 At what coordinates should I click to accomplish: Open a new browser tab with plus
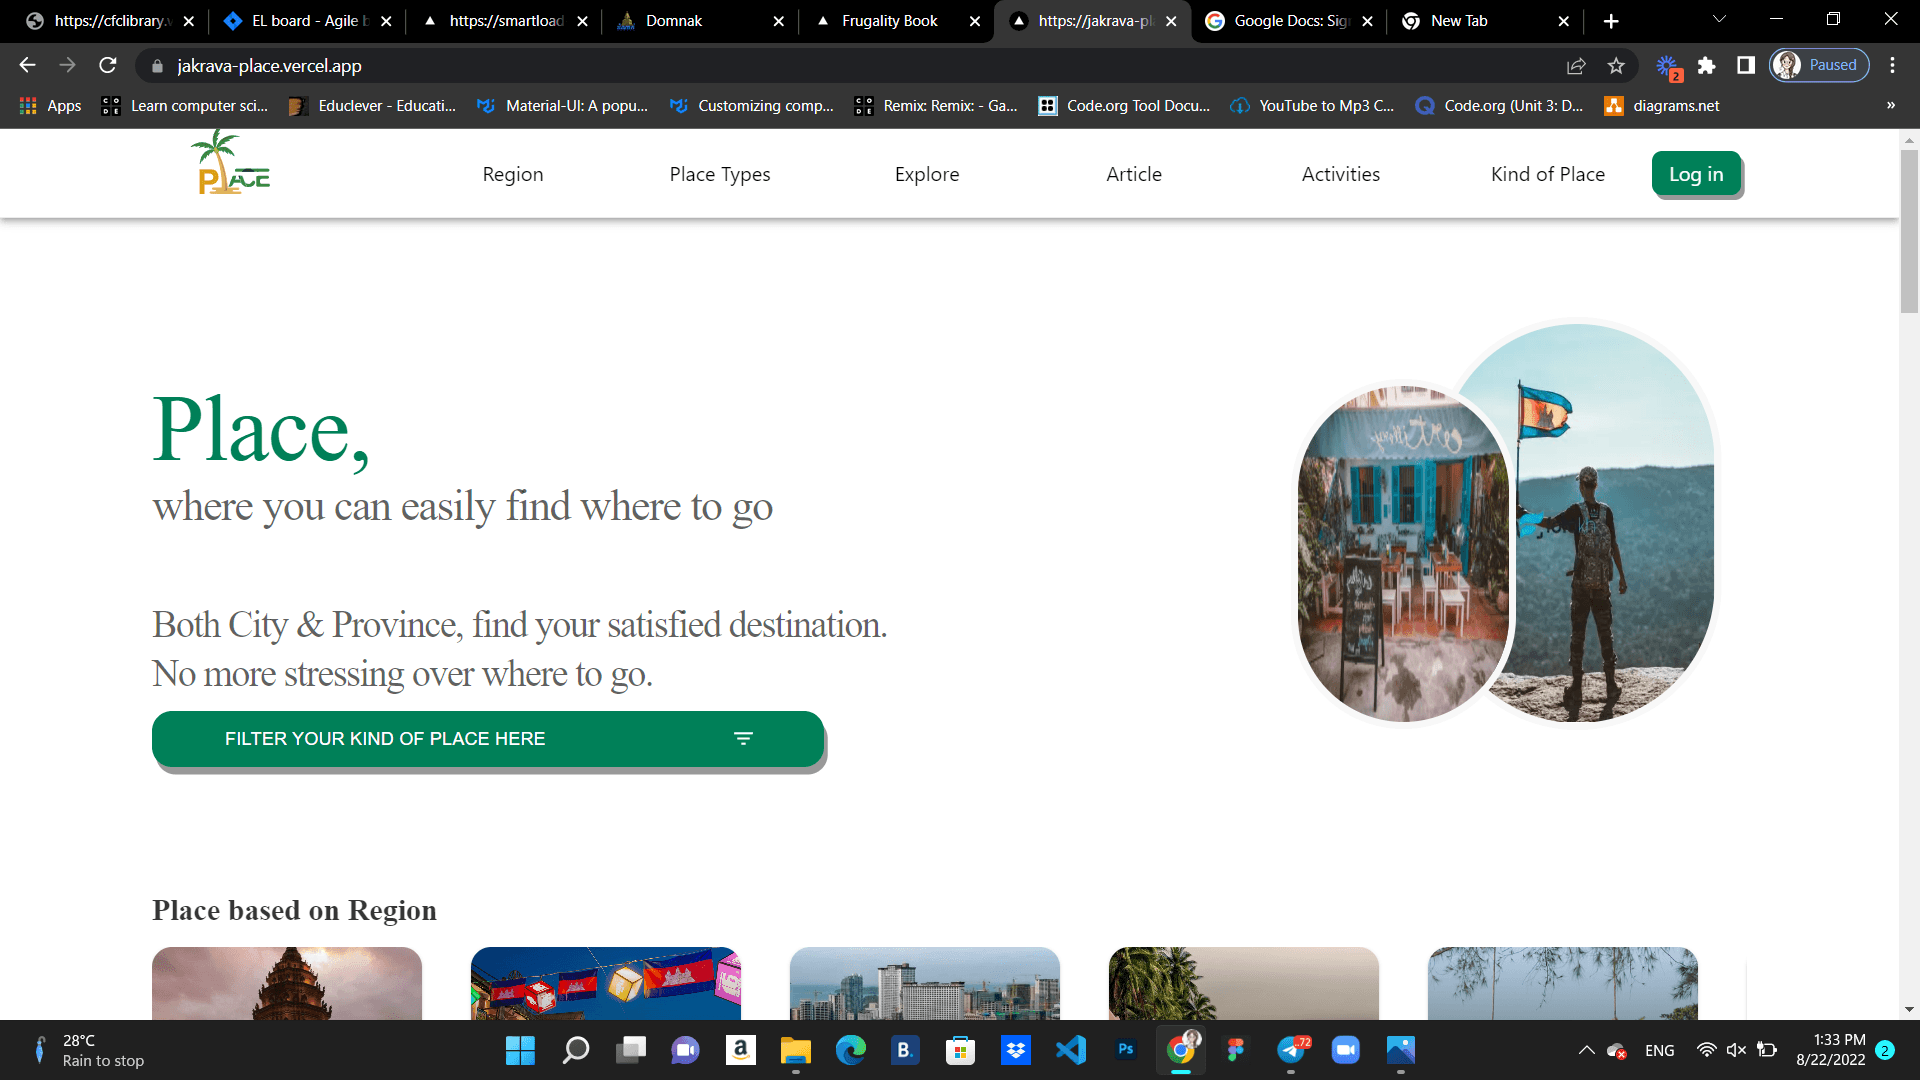pyautogui.click(x=1611, y=21)
